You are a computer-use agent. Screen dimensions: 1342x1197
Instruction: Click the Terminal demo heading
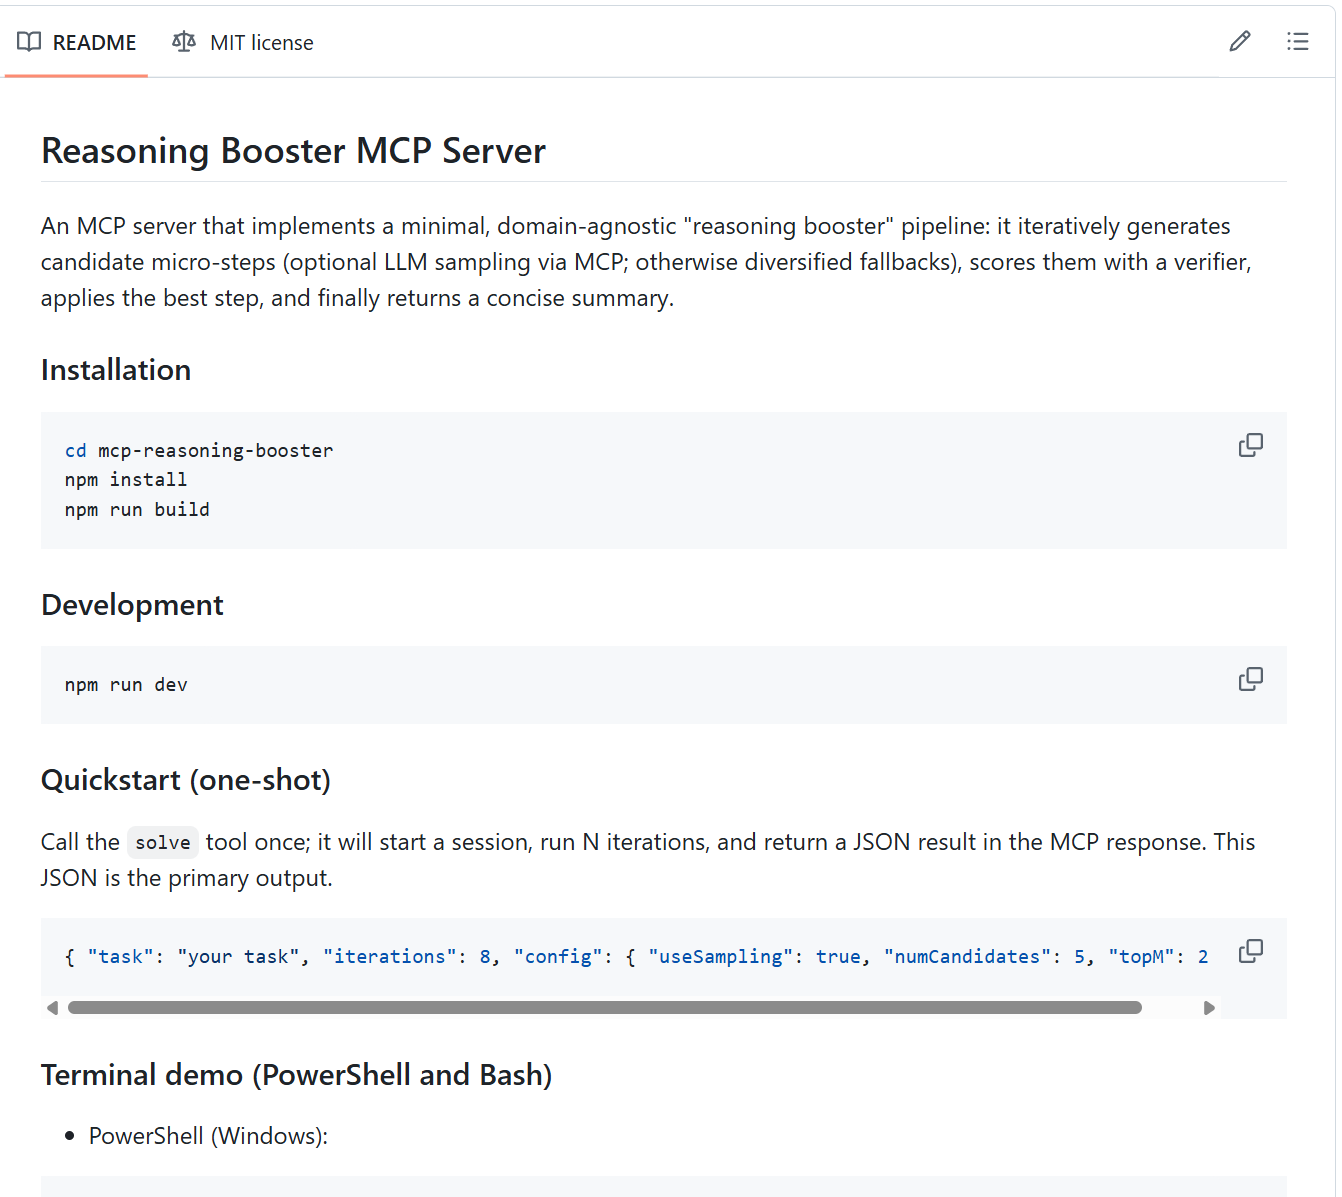coord(296,1074)
